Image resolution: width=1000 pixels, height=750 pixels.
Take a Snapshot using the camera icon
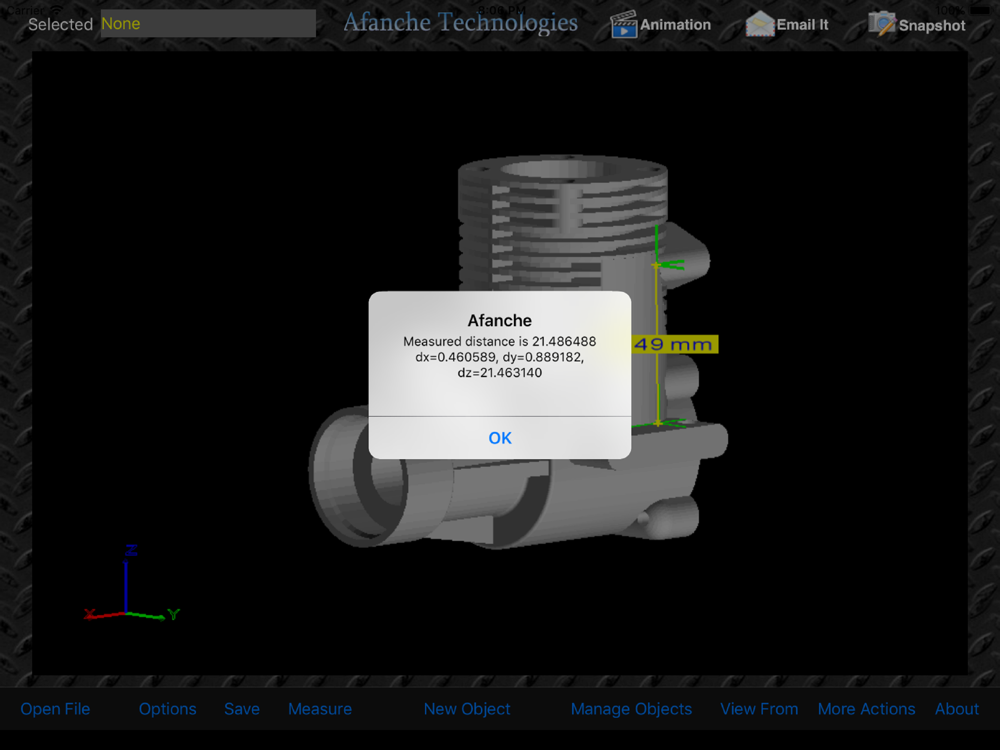[882, 24]
